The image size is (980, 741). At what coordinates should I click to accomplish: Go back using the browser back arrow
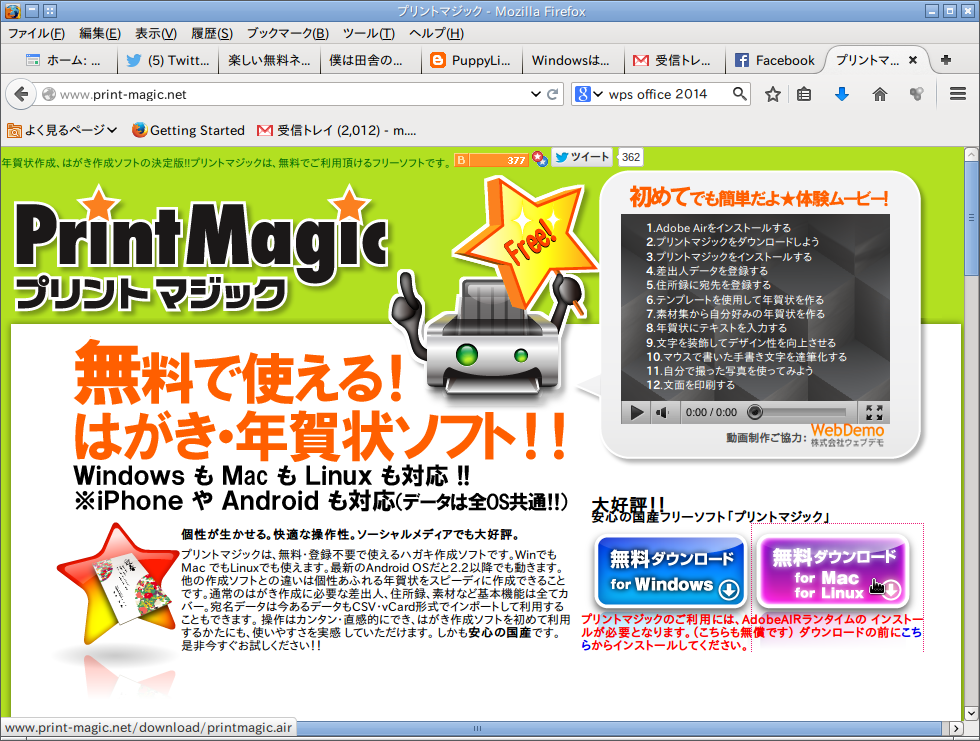click(x=21, y=94)
